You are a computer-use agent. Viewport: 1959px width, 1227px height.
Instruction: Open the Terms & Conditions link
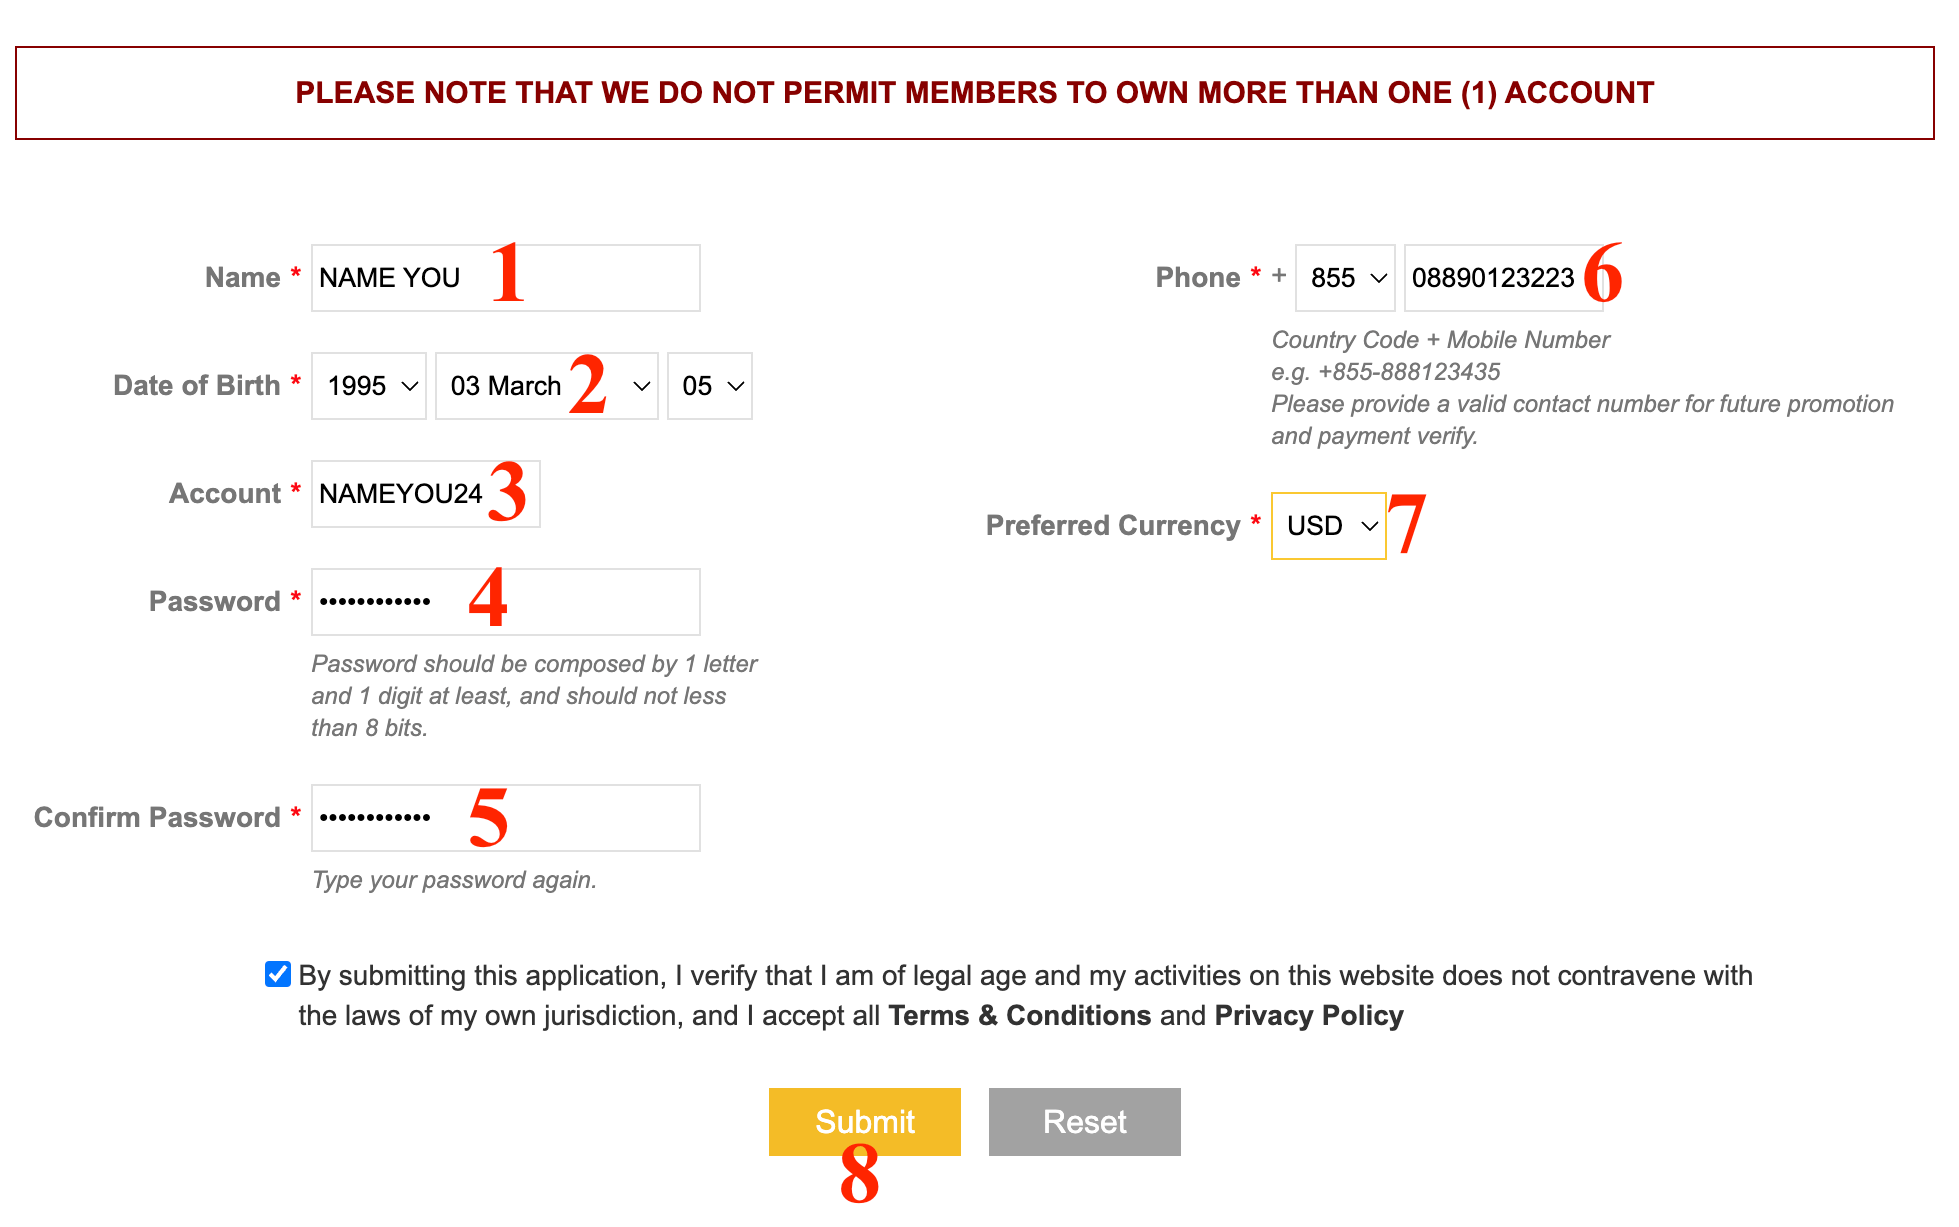click(1019, 1016)
